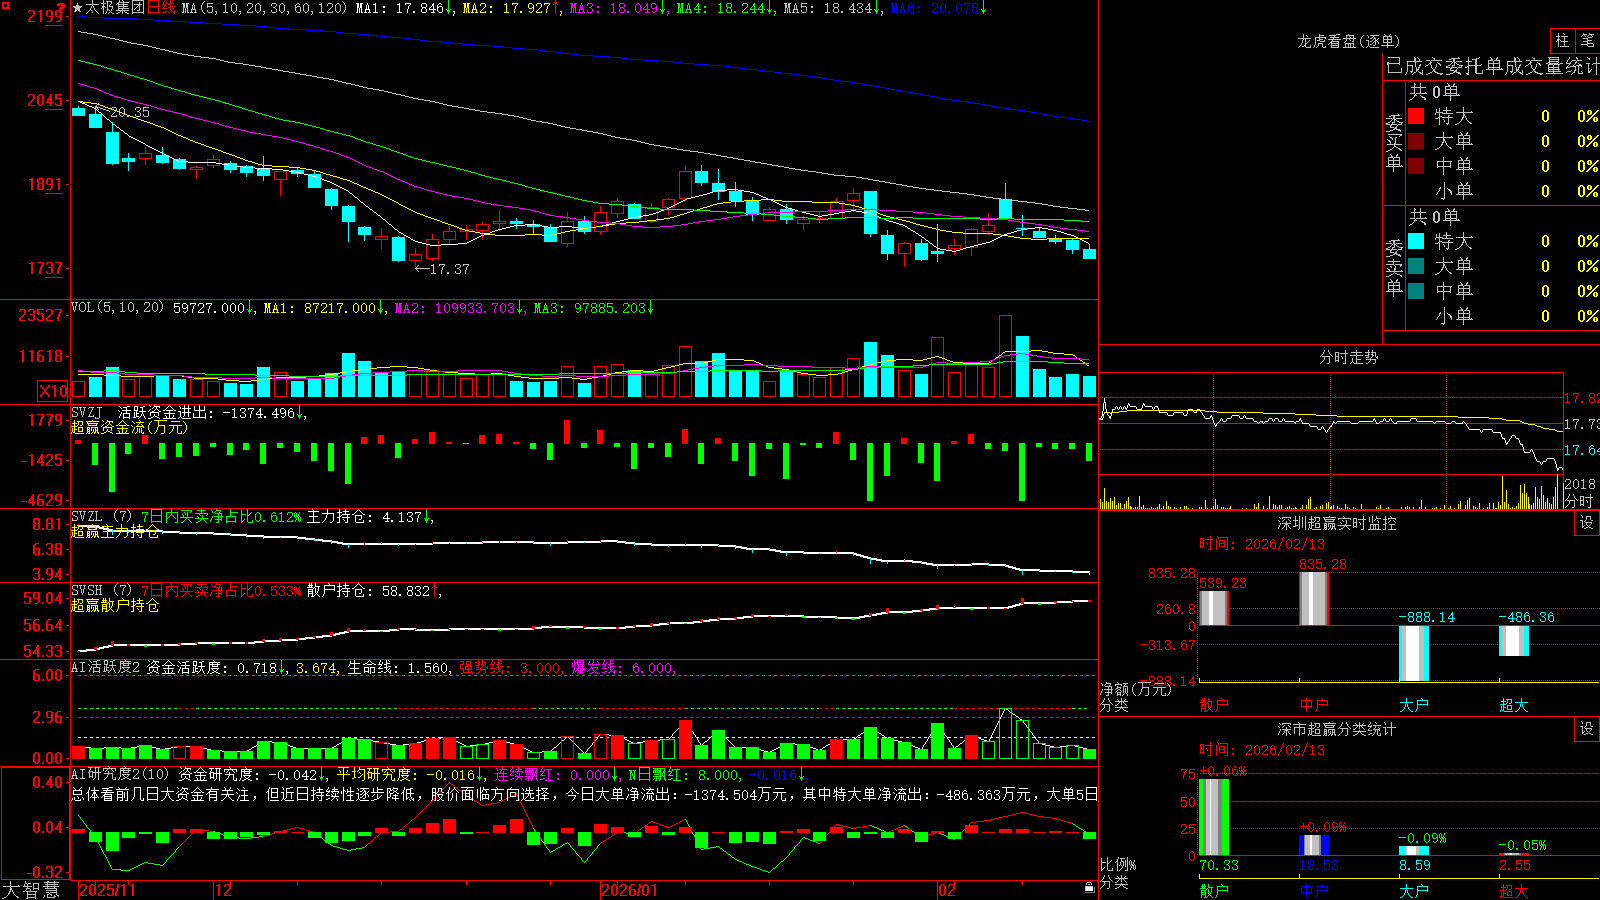Image resolution: width=1600 pixels, height=900 pixels.
Task: Click the 18.53 中户 ratio bar
Action: tap(1314, 846)
